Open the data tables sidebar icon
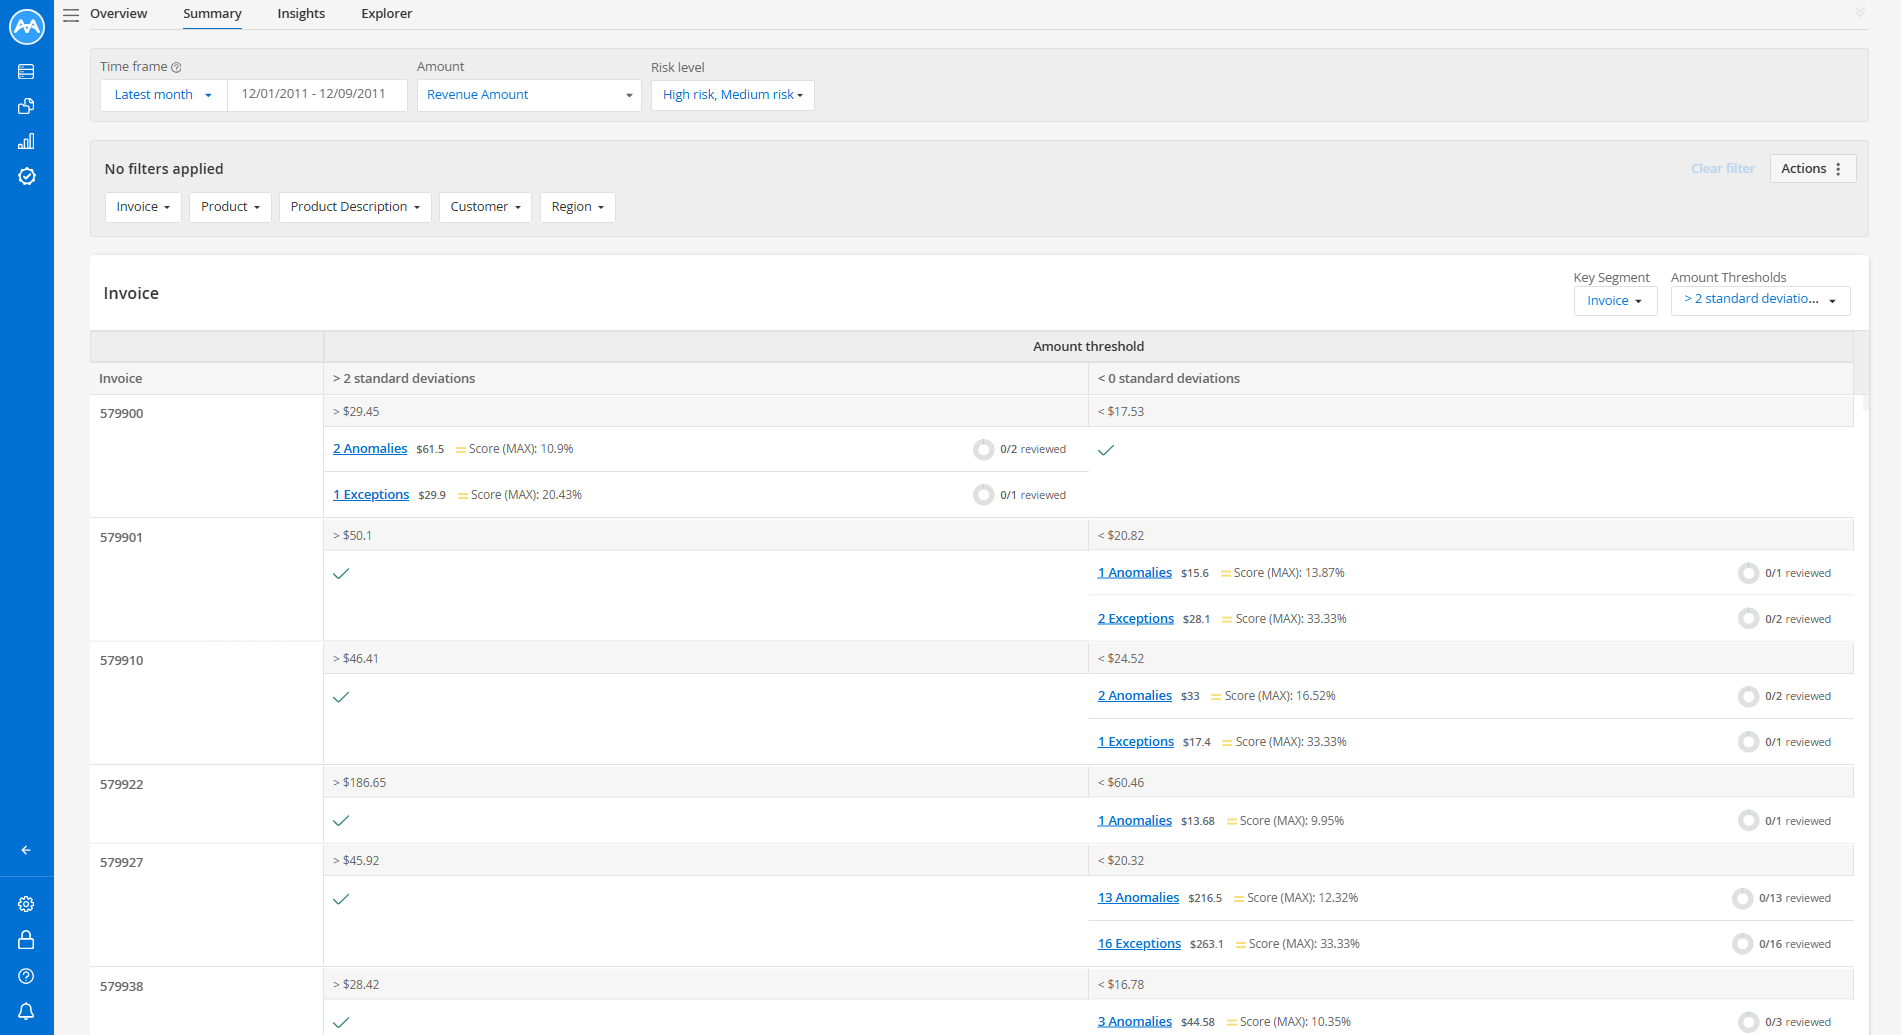 pos(26,72)
